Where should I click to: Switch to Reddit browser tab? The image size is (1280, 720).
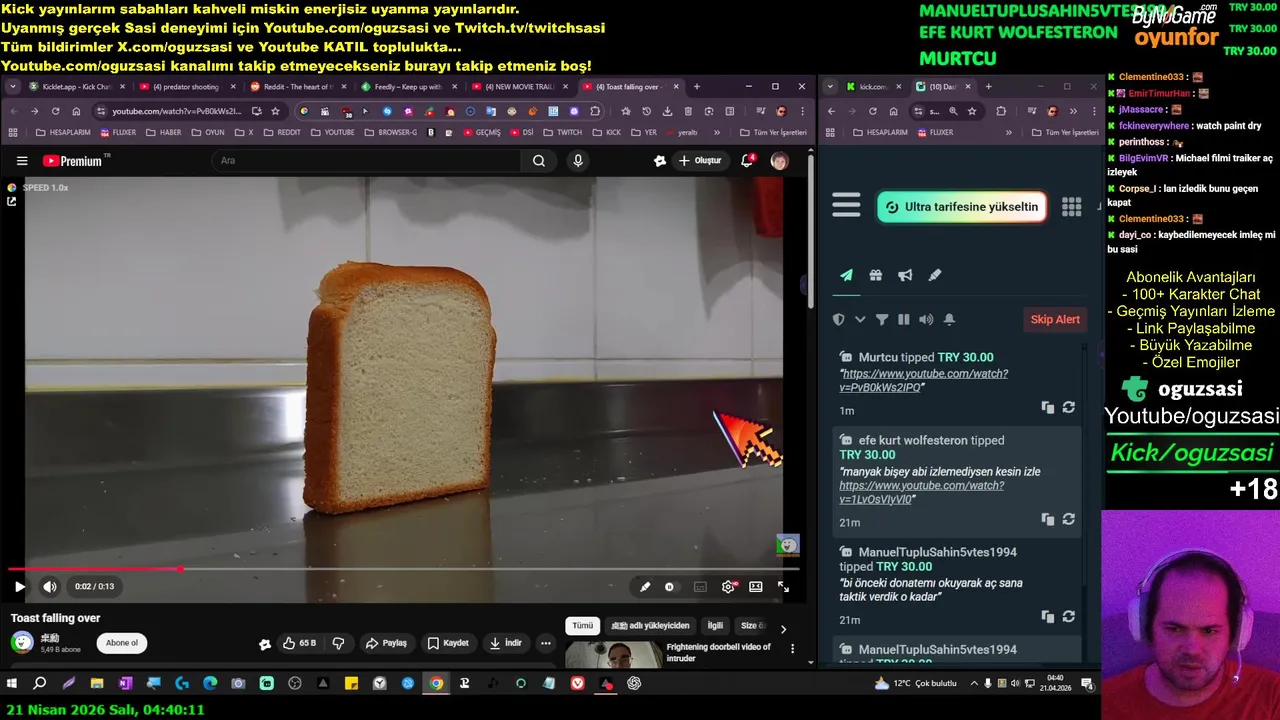pos(298,87)
